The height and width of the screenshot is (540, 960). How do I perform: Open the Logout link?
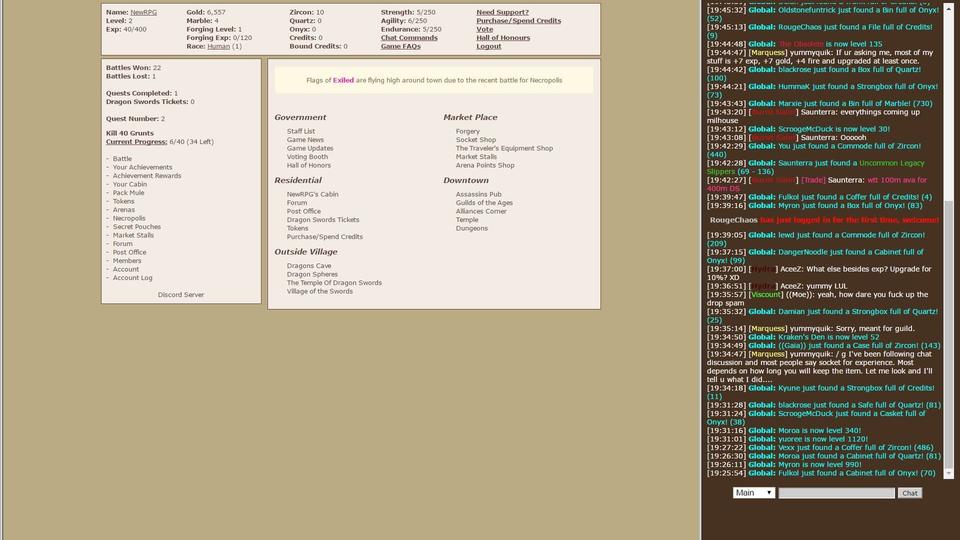(x=489, y=47)
